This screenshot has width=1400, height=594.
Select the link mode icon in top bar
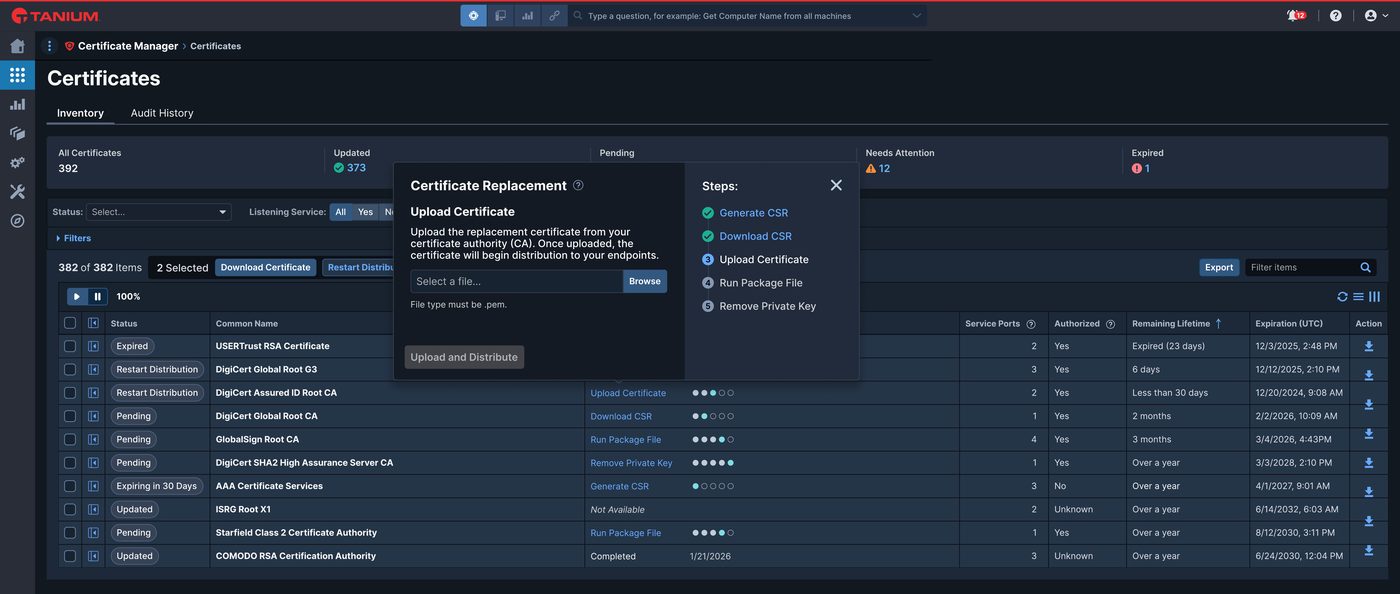point(554,16)
